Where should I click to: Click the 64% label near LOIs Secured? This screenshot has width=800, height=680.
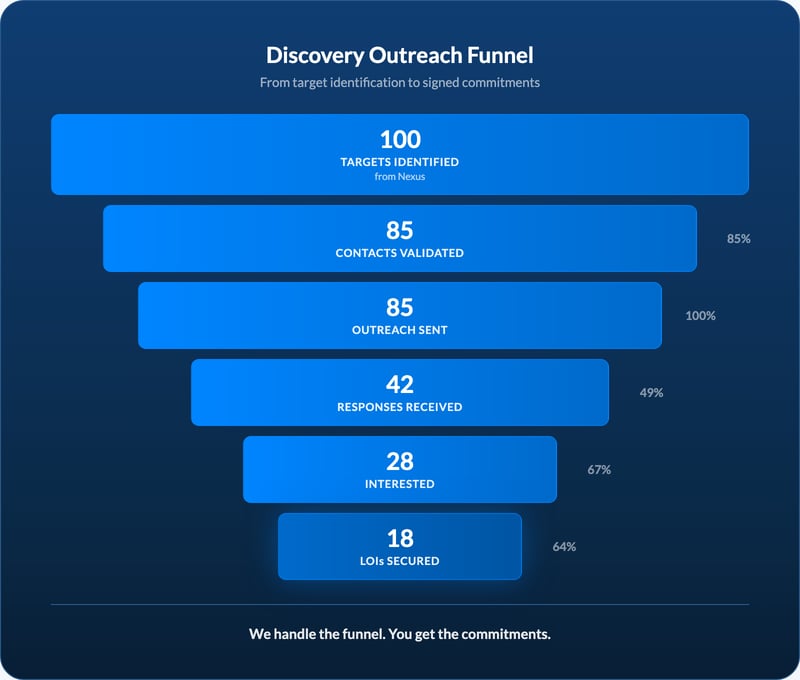[x=564, y=546]
